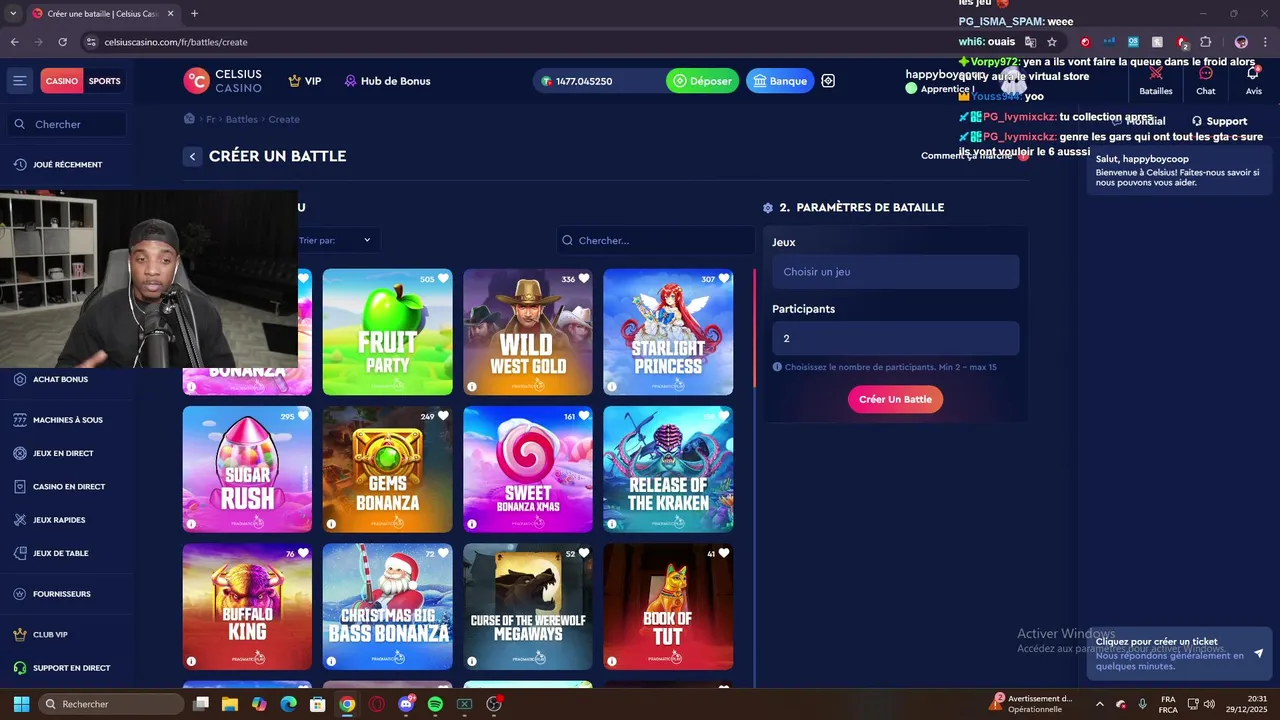
Task: Favorite the Book of Tut game
Action: (x=724, y=553)
